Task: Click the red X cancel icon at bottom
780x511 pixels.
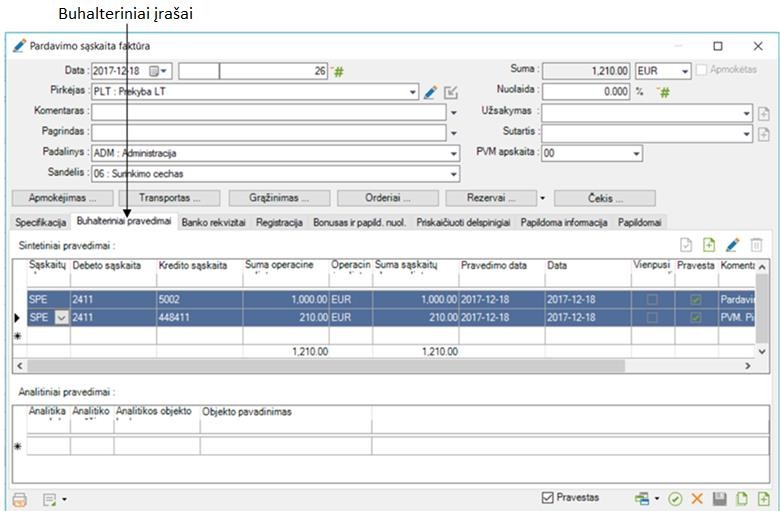Action: tap(697, 498)
